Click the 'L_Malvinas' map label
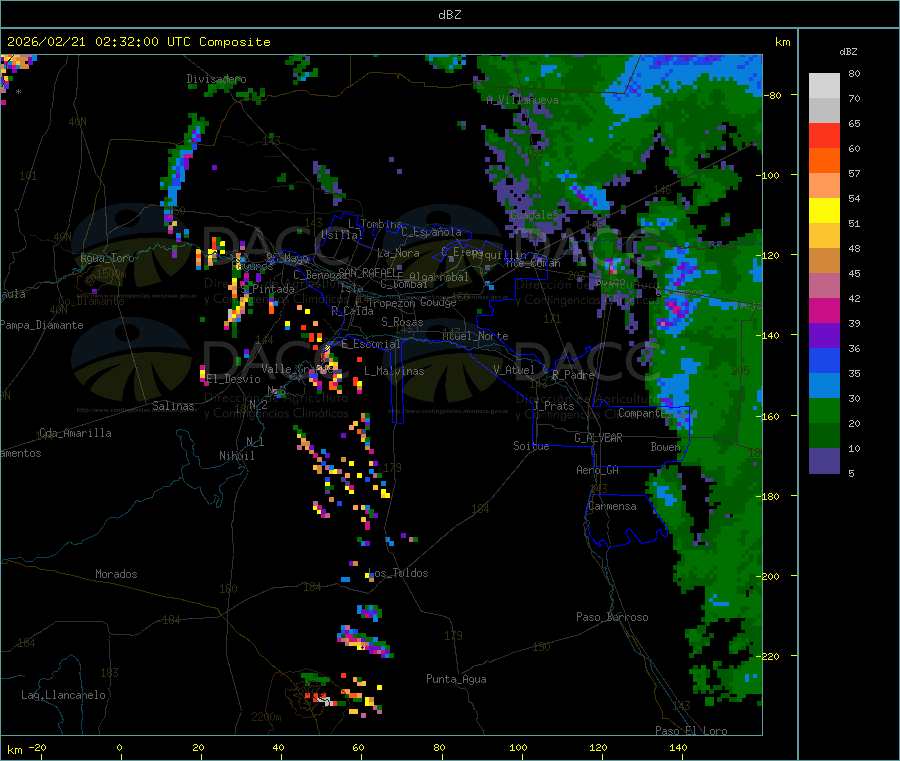 tap(394, 371)
